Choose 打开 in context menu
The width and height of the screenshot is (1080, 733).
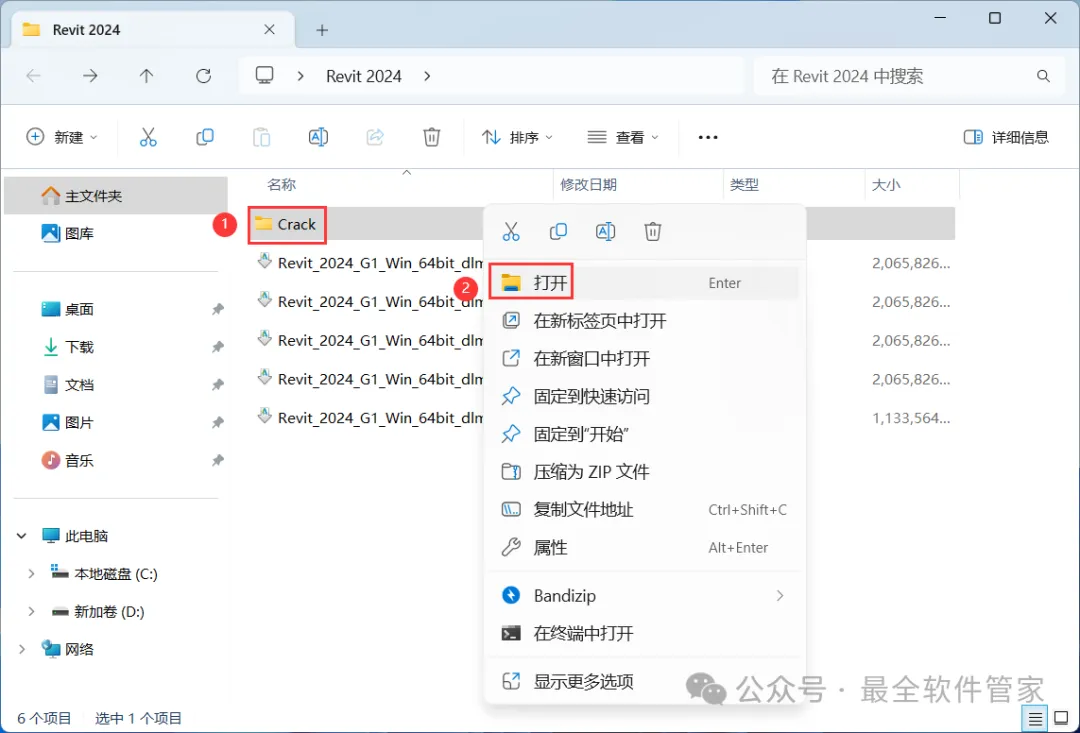(x=645, y=282)
